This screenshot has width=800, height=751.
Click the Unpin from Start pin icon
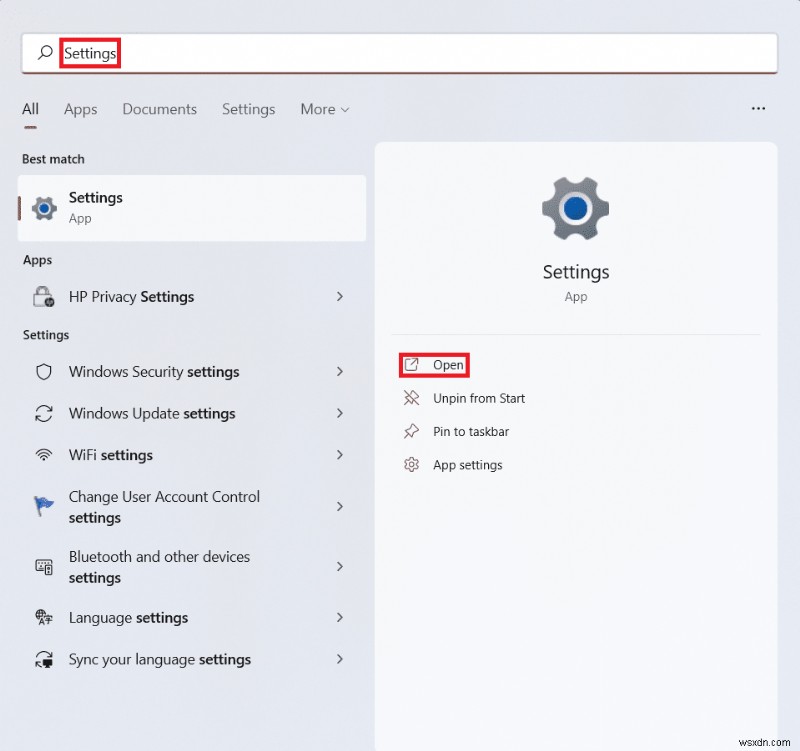tap(411, 398)
